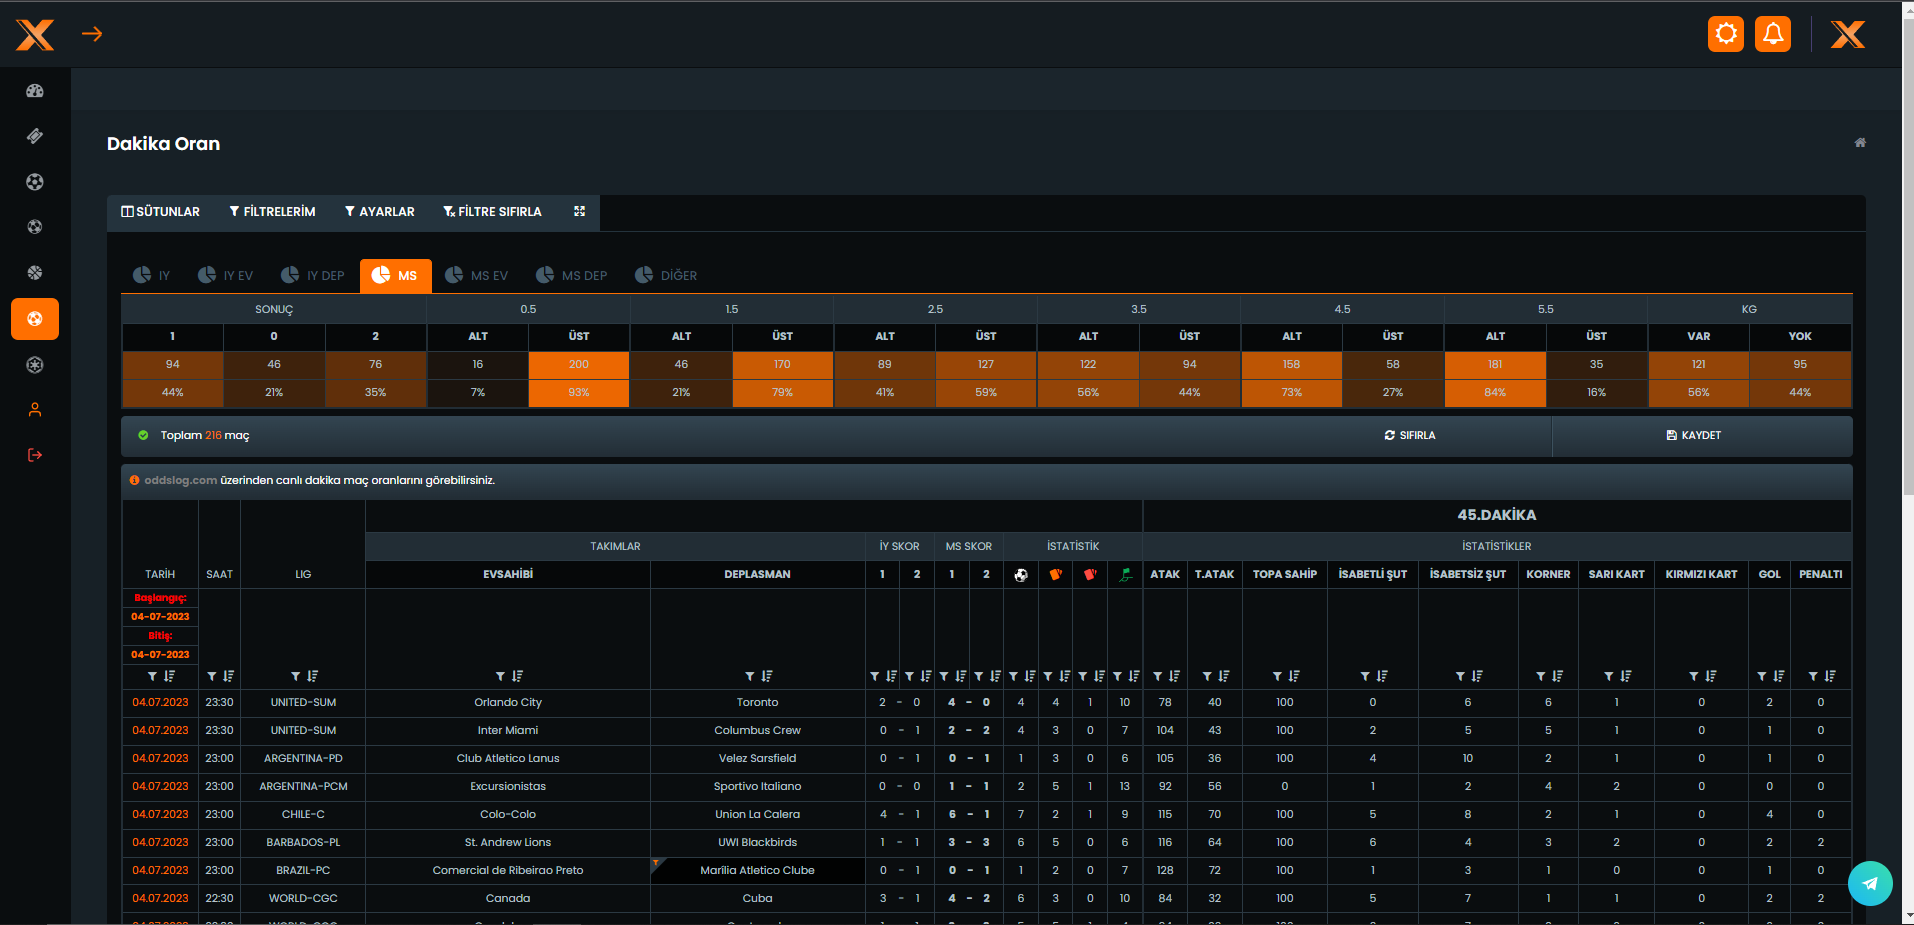
Task: Expand the sidebar with the arrow icon
Action: (92, 34)
